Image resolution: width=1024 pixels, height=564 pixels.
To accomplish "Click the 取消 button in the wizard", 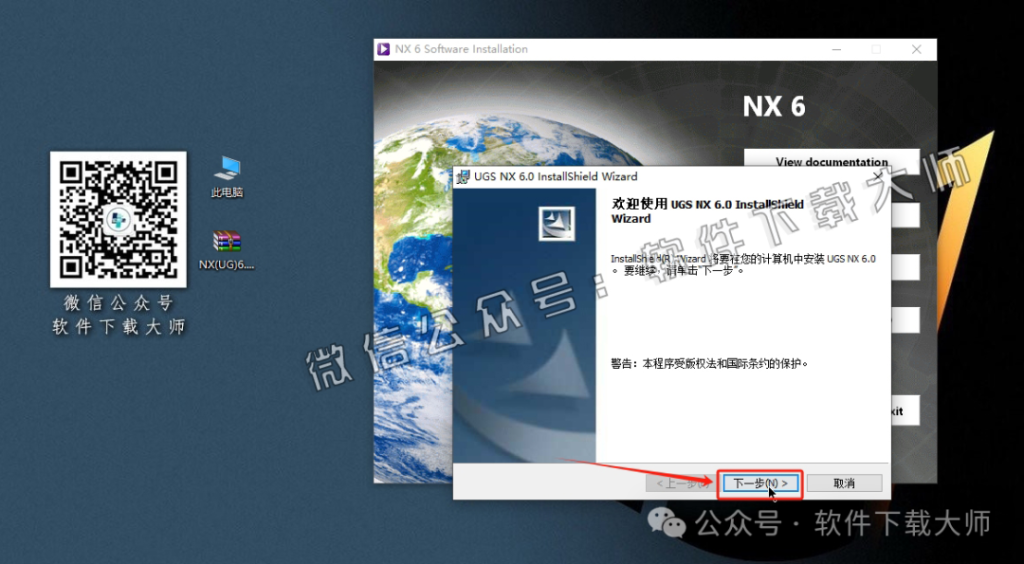I will pyautogui.click(x=844, y=483).
